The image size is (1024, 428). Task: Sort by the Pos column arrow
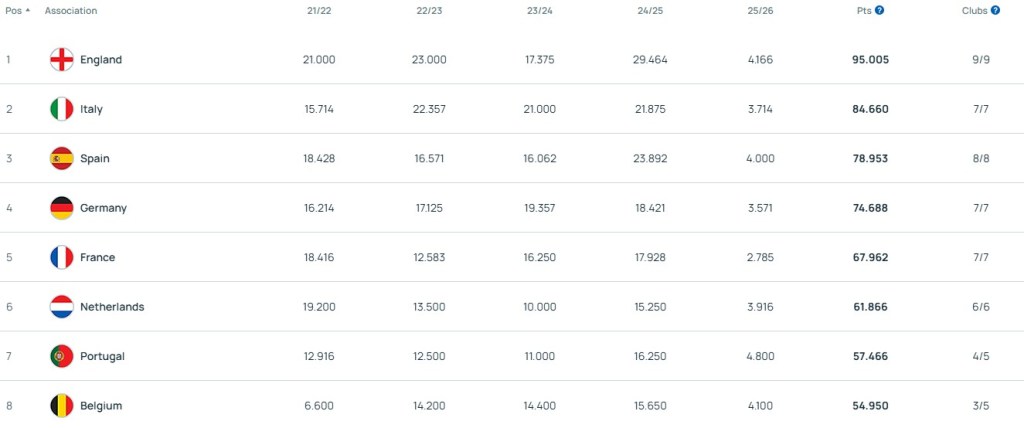(x=27, y=10)
